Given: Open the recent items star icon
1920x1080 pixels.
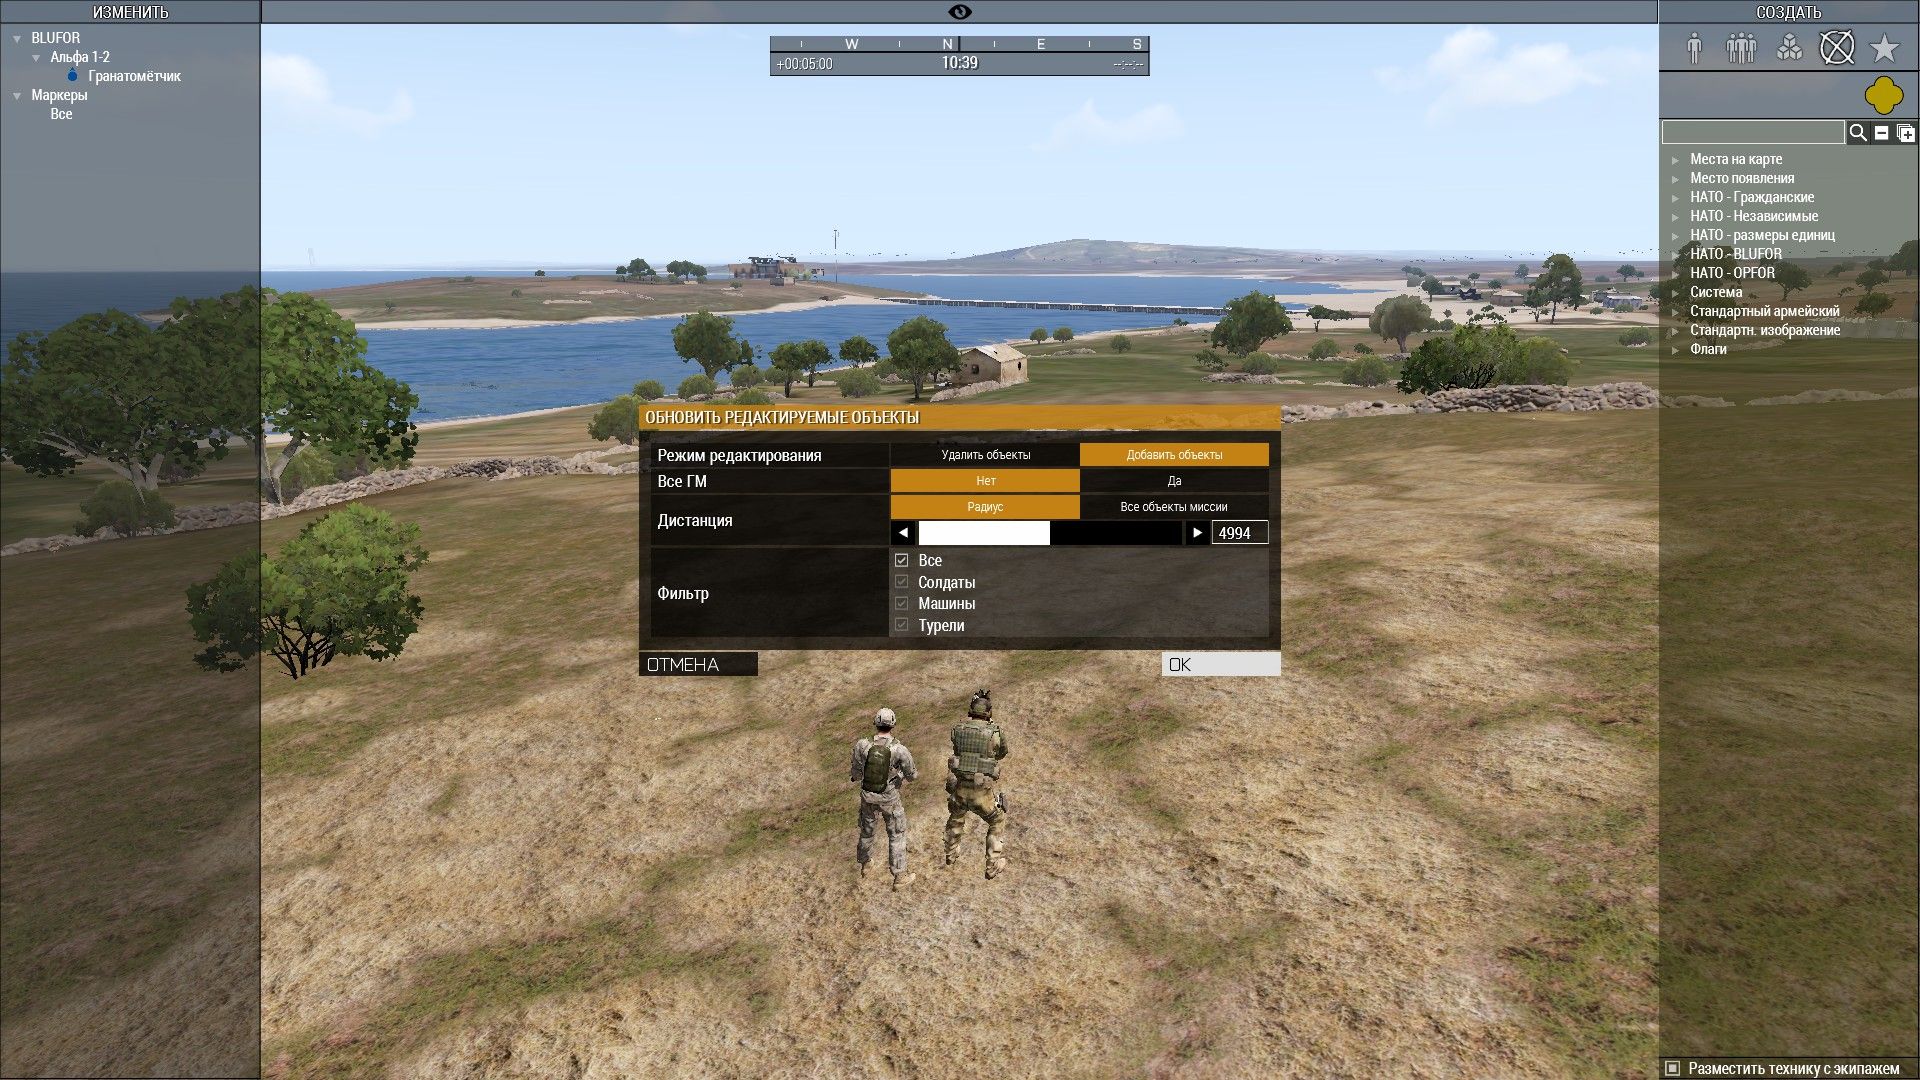Looking at the screenshot, I should [1884, 47].
